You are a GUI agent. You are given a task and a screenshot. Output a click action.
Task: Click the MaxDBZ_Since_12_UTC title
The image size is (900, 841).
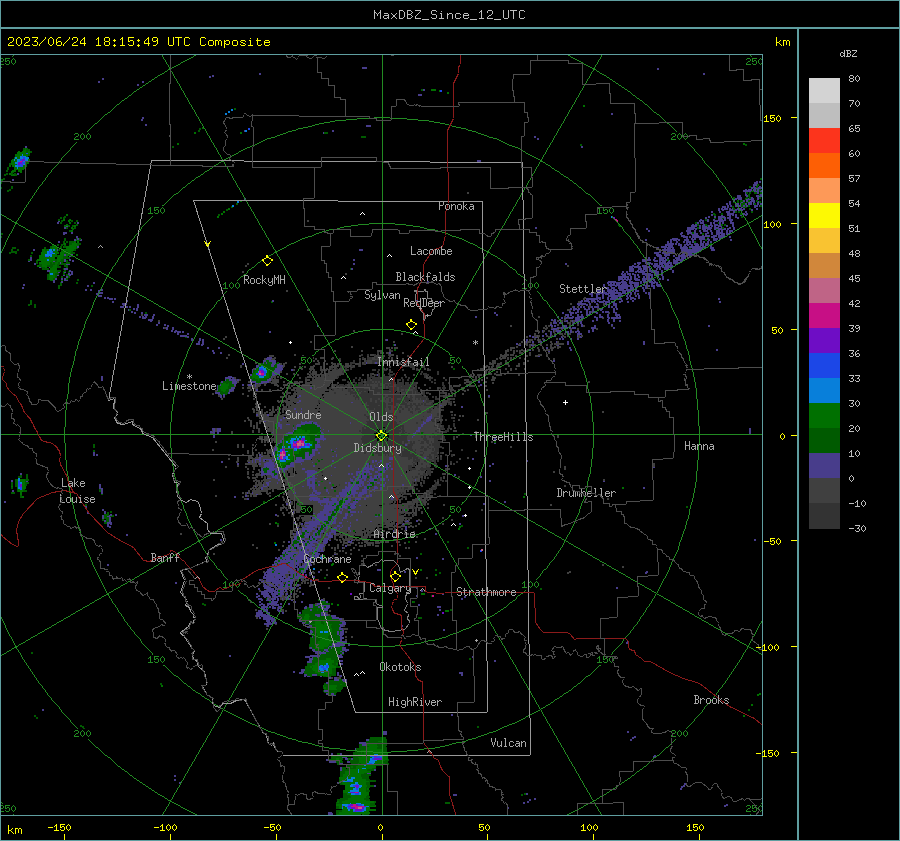449,15
